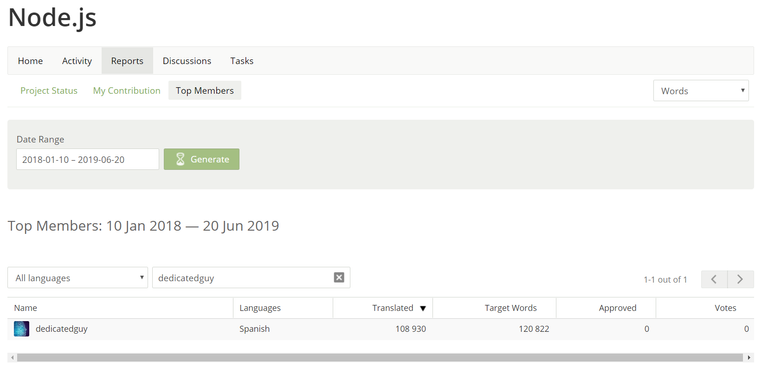Go to previous page arrow
This screenshot has height=368, width=768.
(x=714, y=279)
